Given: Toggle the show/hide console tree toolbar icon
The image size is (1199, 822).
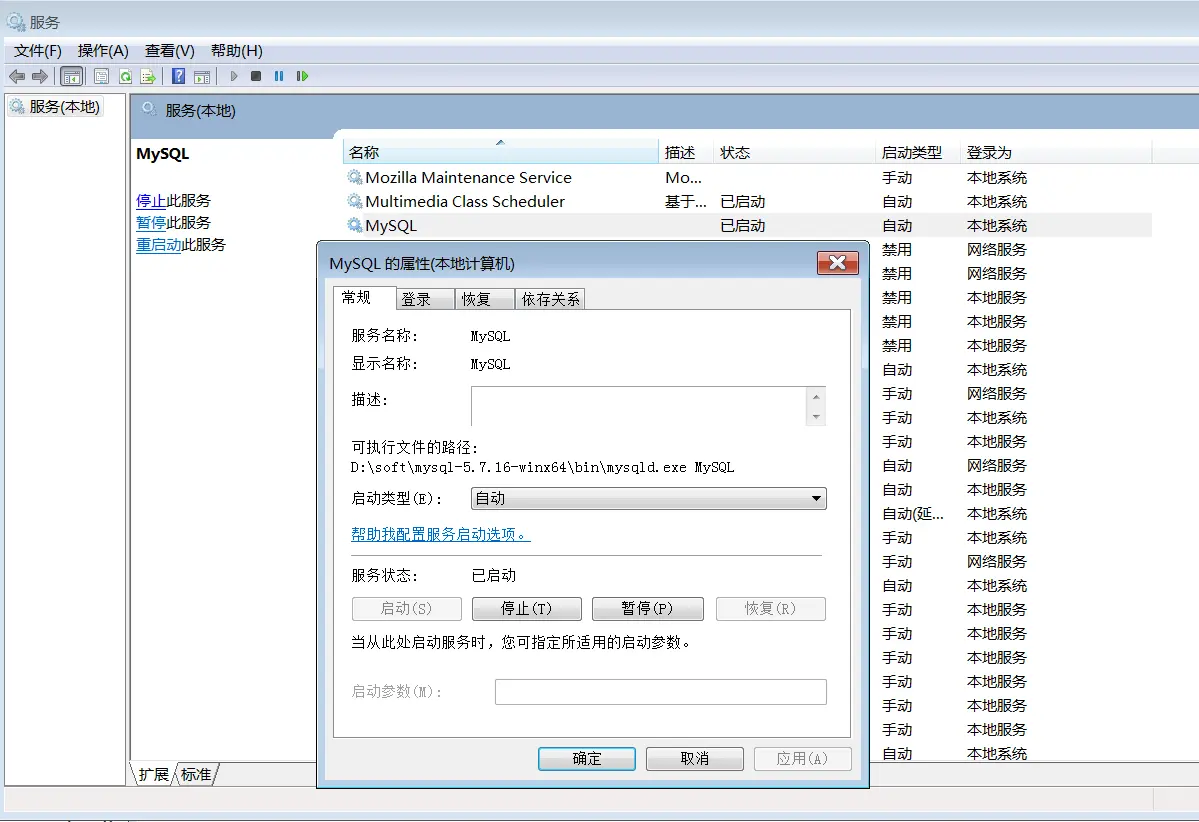Looking at the screenshot, I should [71, 76].
